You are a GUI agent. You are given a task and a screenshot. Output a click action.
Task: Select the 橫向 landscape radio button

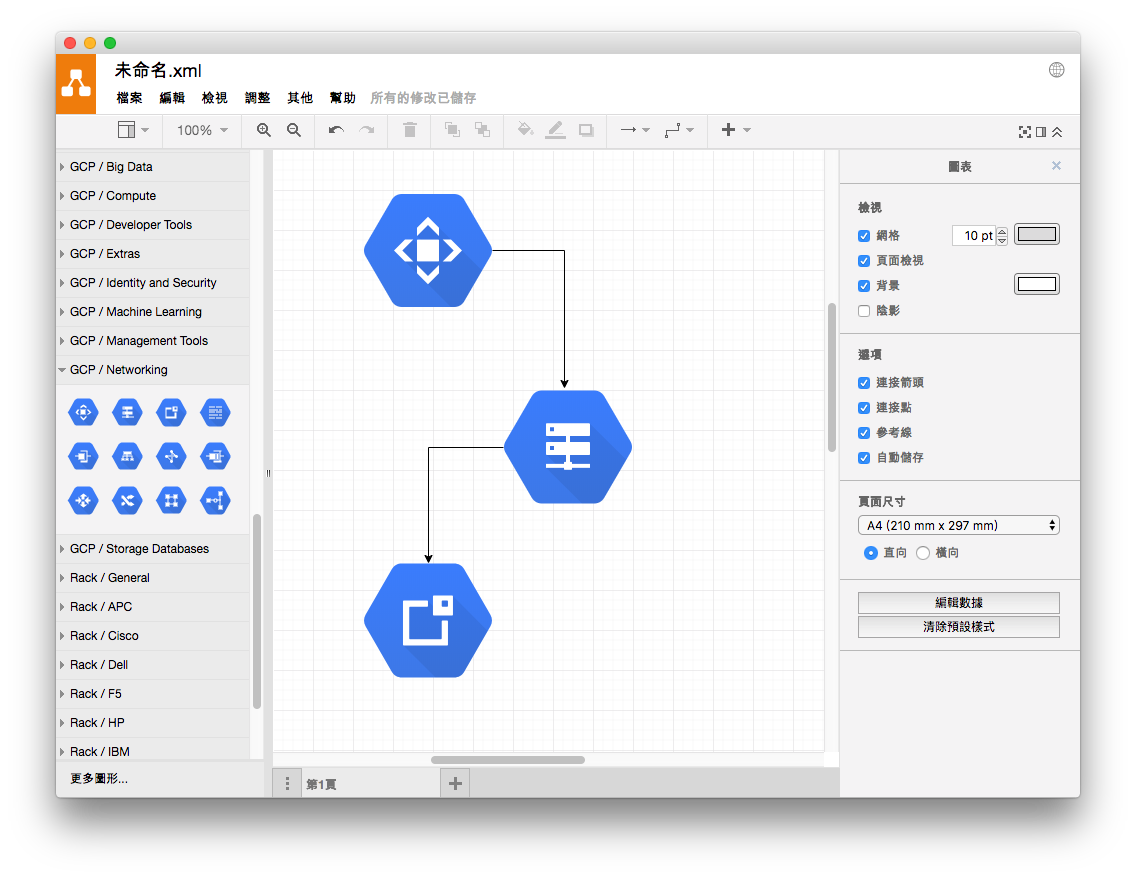coord(923,553)
